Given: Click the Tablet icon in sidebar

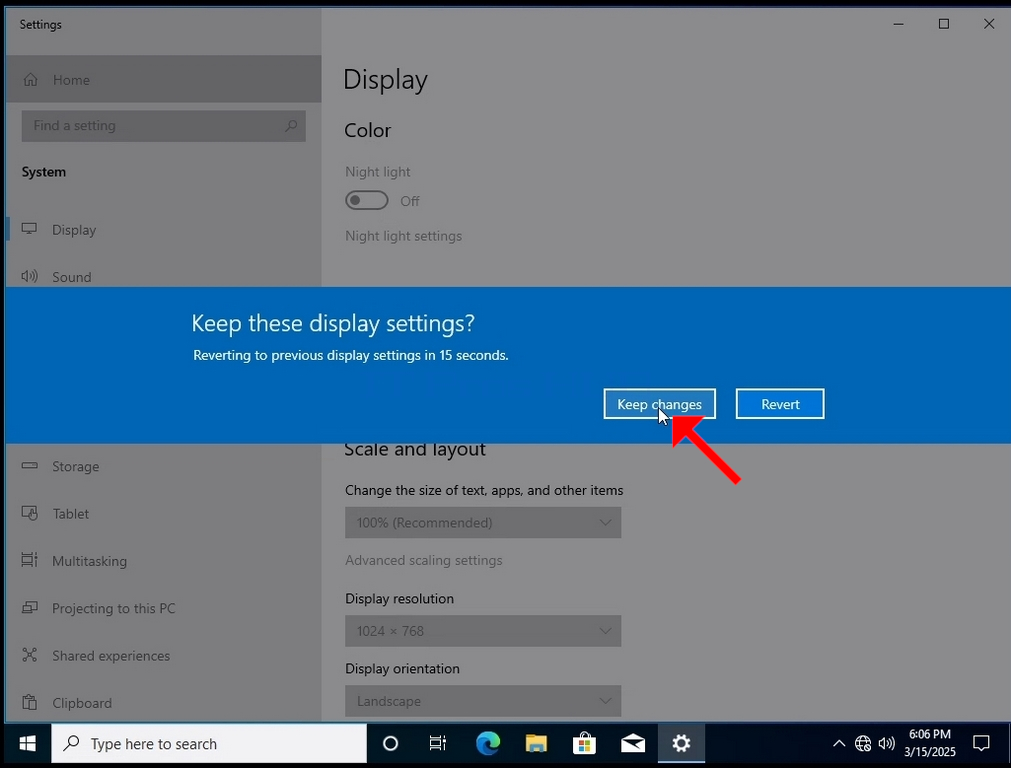Looking at the screenshot, I should click(29, 513).
